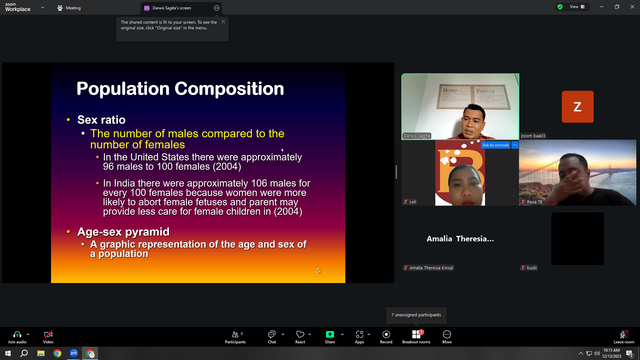Click the panel divider handle beside slide
Viewport: 640px width, 360px height.
coord(396,172)
